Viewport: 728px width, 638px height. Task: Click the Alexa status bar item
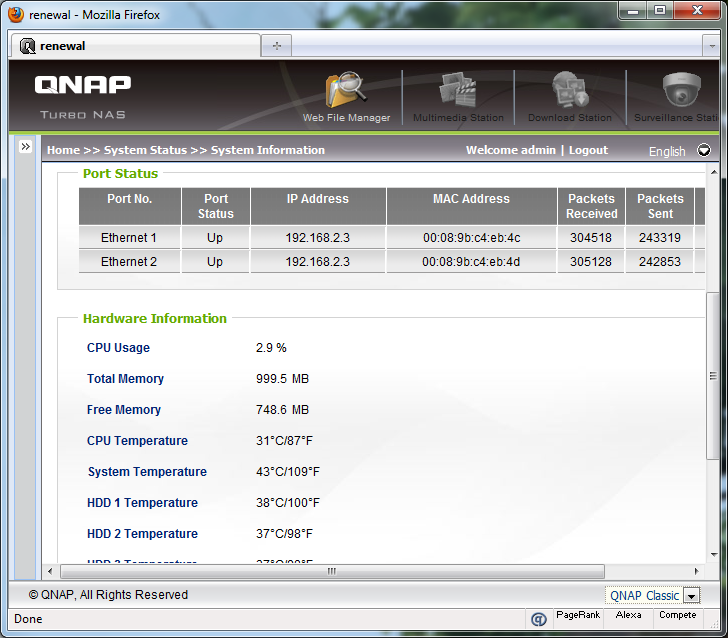[628, 616]
